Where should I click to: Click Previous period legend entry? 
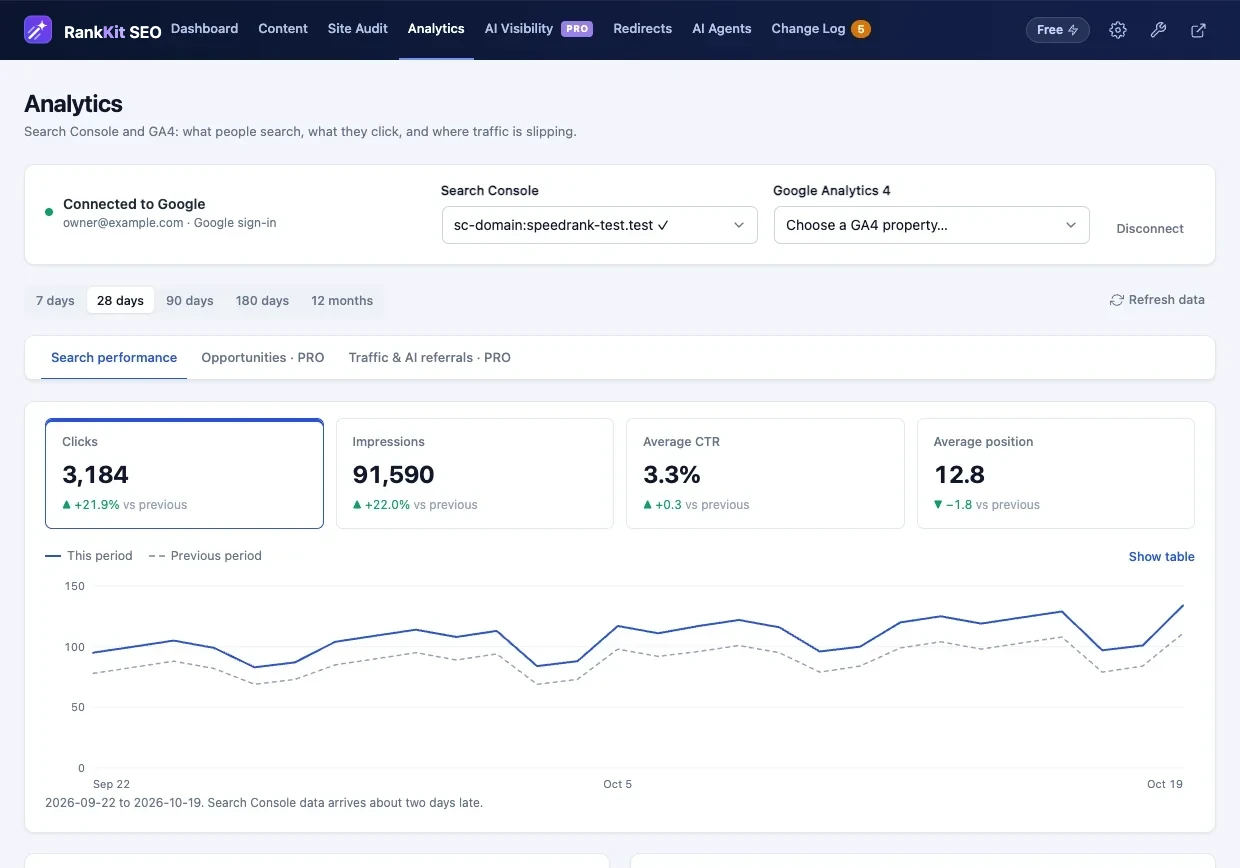coord(205,556)
